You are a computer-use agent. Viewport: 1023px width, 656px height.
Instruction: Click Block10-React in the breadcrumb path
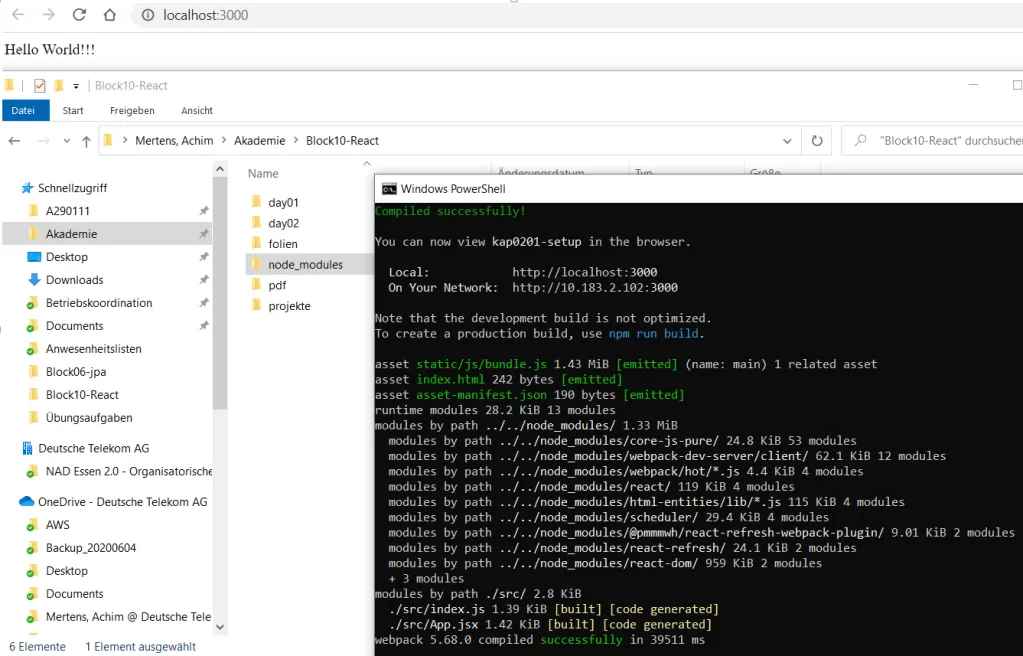343,141
